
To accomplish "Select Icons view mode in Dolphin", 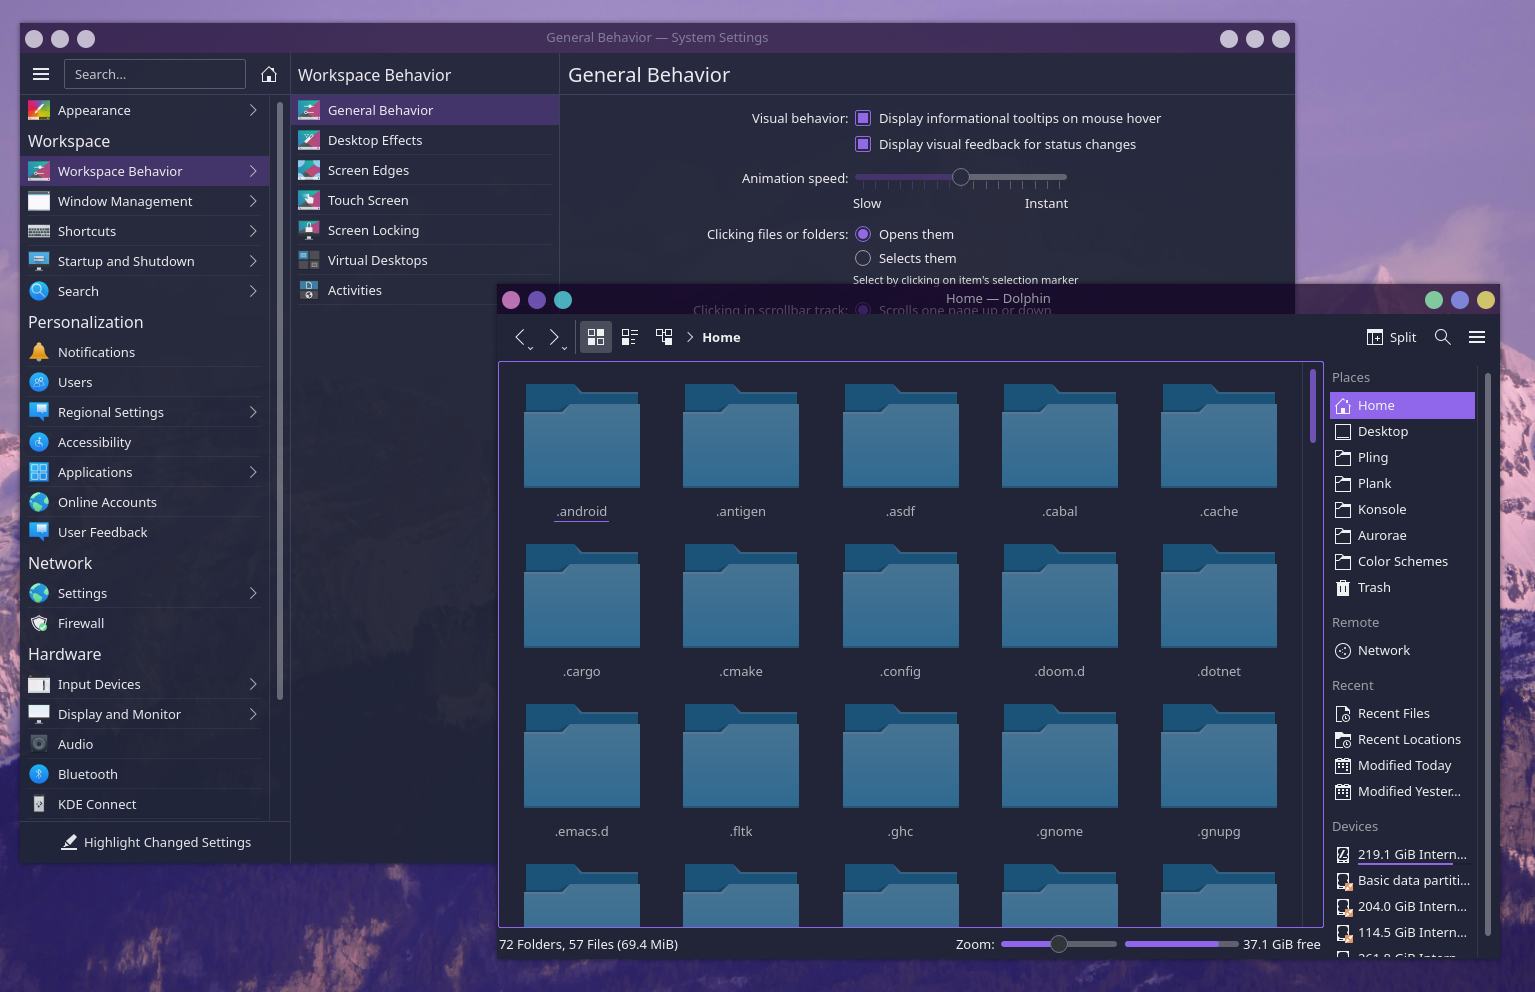I will click(596, 337).
